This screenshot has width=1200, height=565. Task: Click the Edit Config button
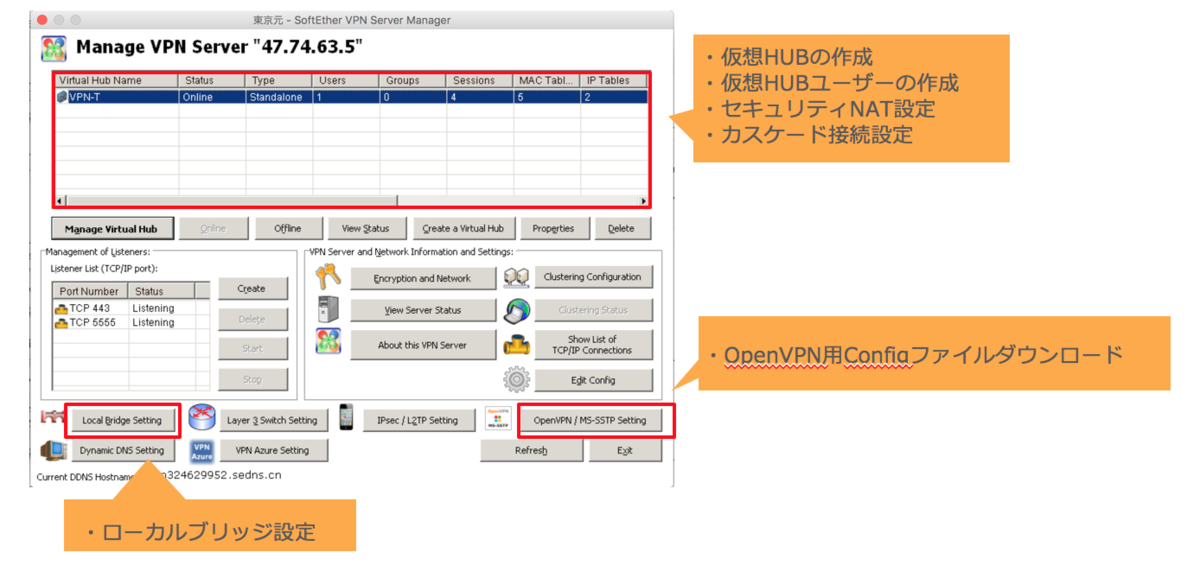click(x=593, y=380)
